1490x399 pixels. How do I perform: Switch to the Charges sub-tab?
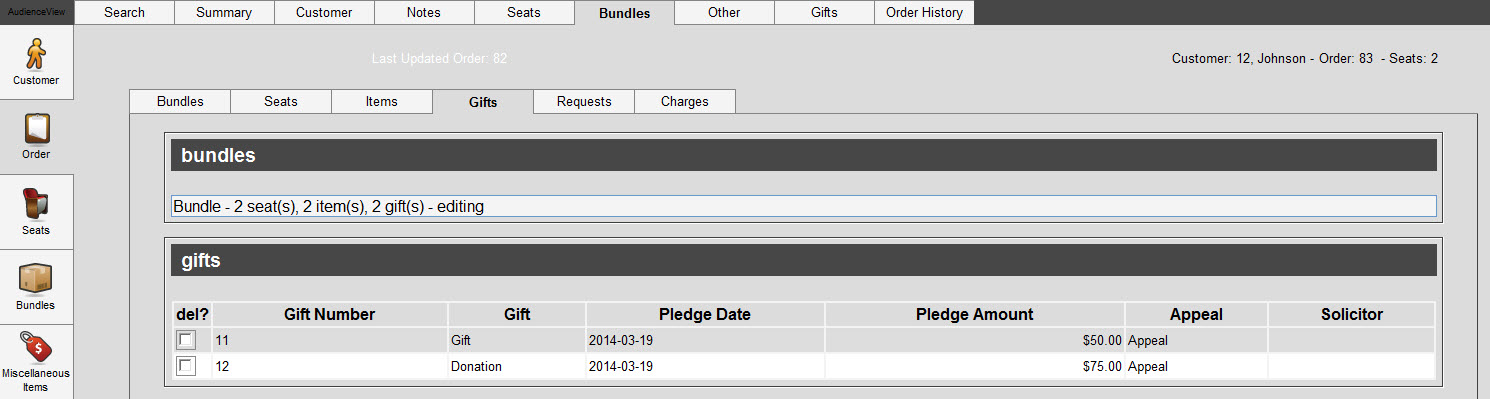(685, 101)
